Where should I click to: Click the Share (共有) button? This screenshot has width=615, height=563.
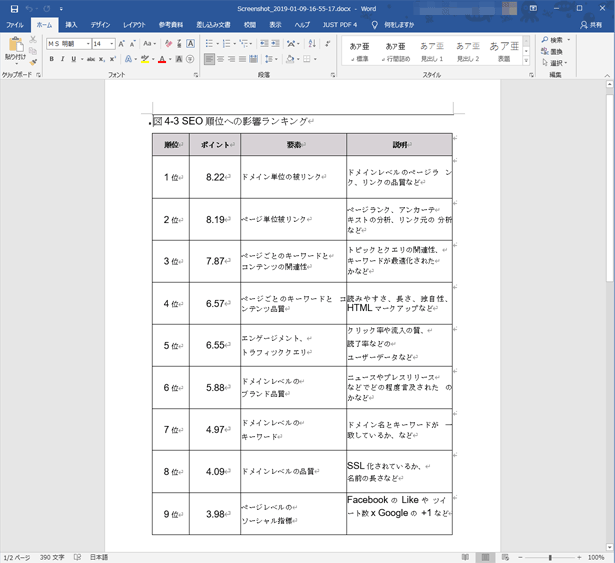coord(591,25)
